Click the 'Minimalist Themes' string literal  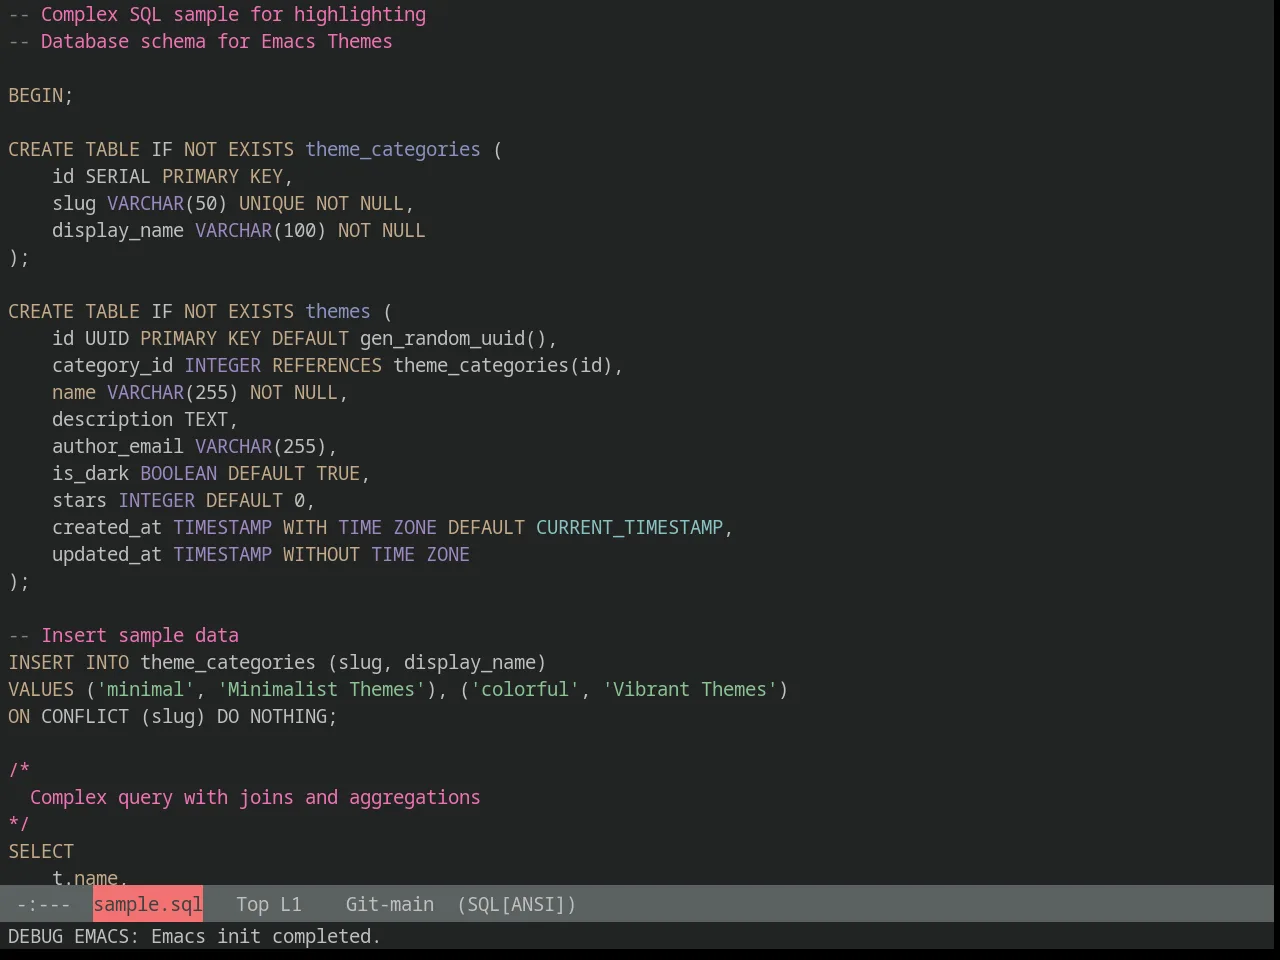[321, 689]
